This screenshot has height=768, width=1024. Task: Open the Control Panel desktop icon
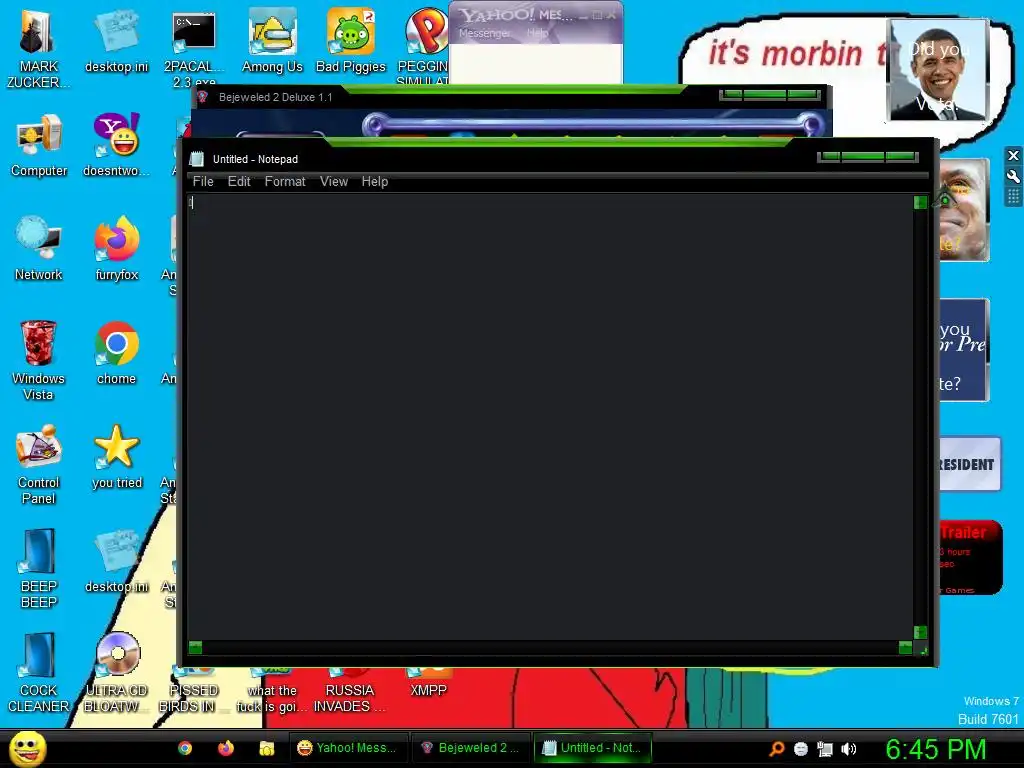point(39,465)
